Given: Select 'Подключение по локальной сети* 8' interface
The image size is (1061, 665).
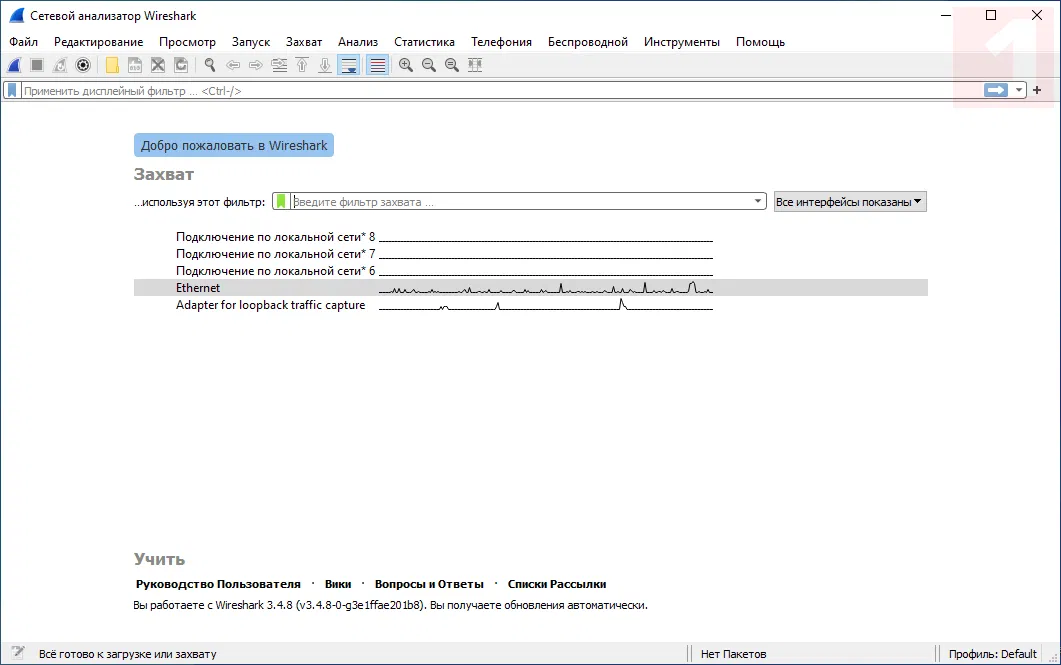Looking at the screenshot, I should point(530,237).
